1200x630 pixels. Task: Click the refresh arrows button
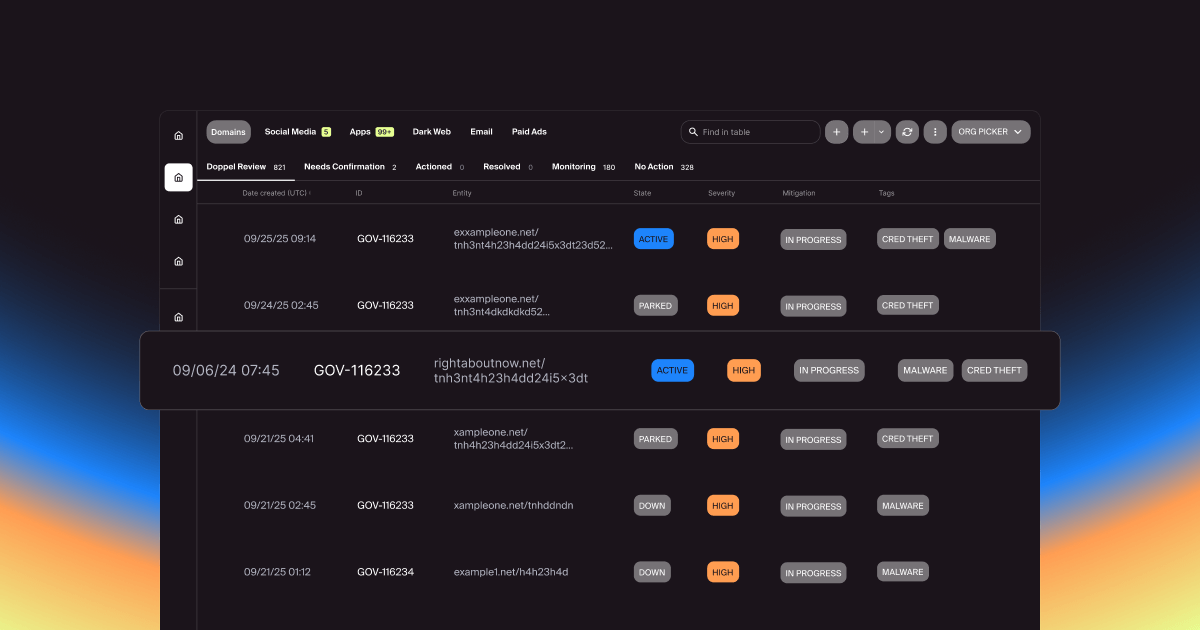907,132
